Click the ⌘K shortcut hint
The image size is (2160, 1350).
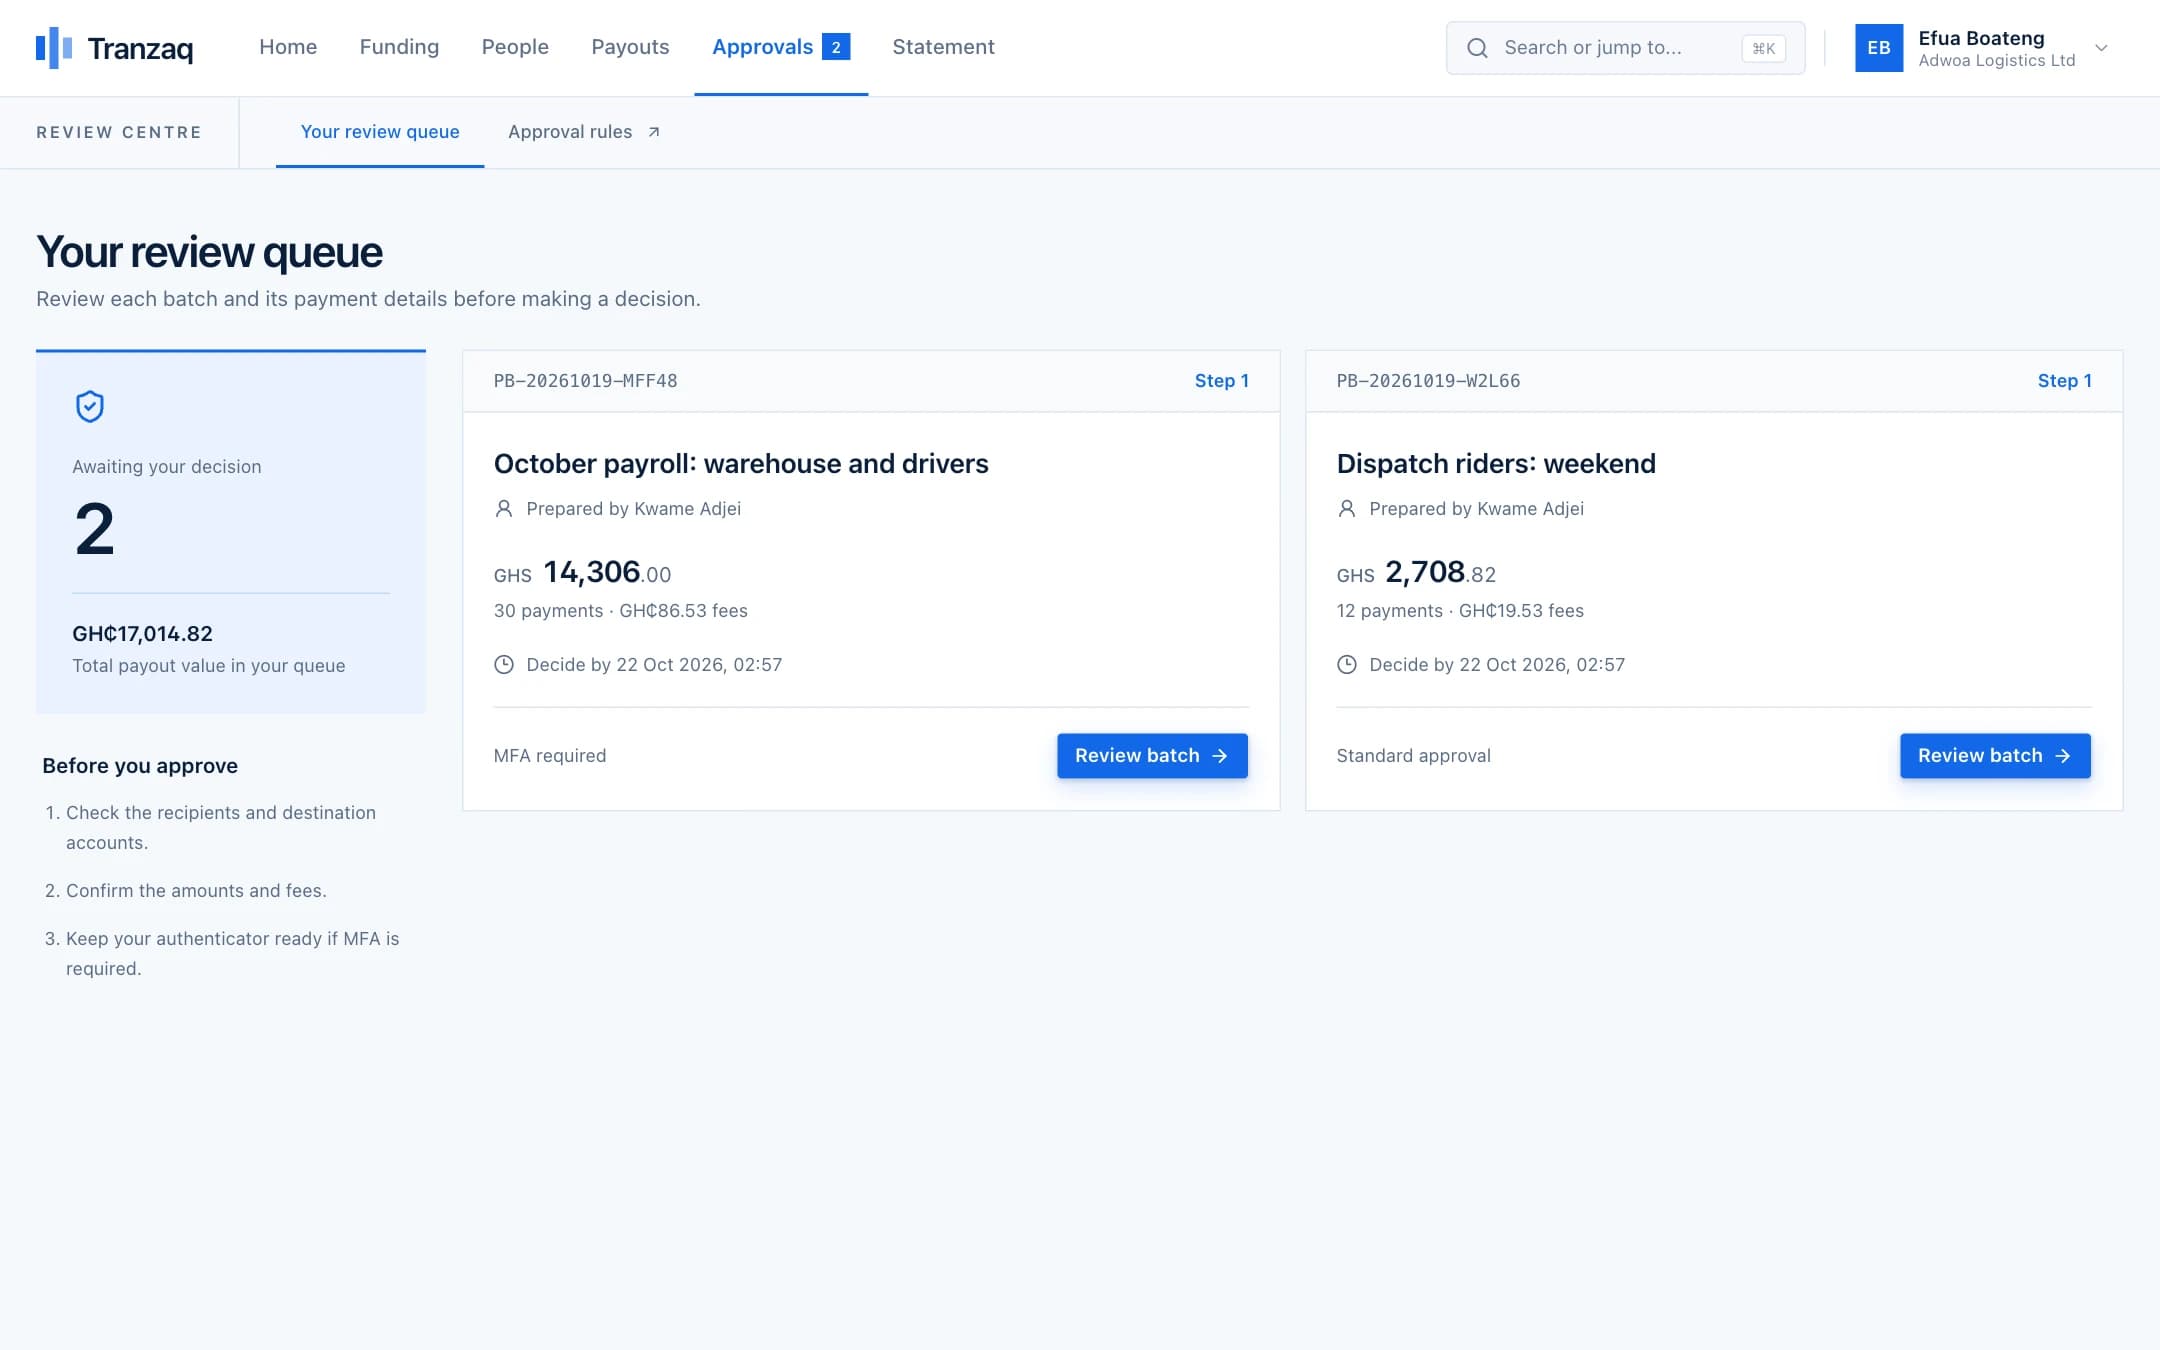click(x=1763, y=48)
